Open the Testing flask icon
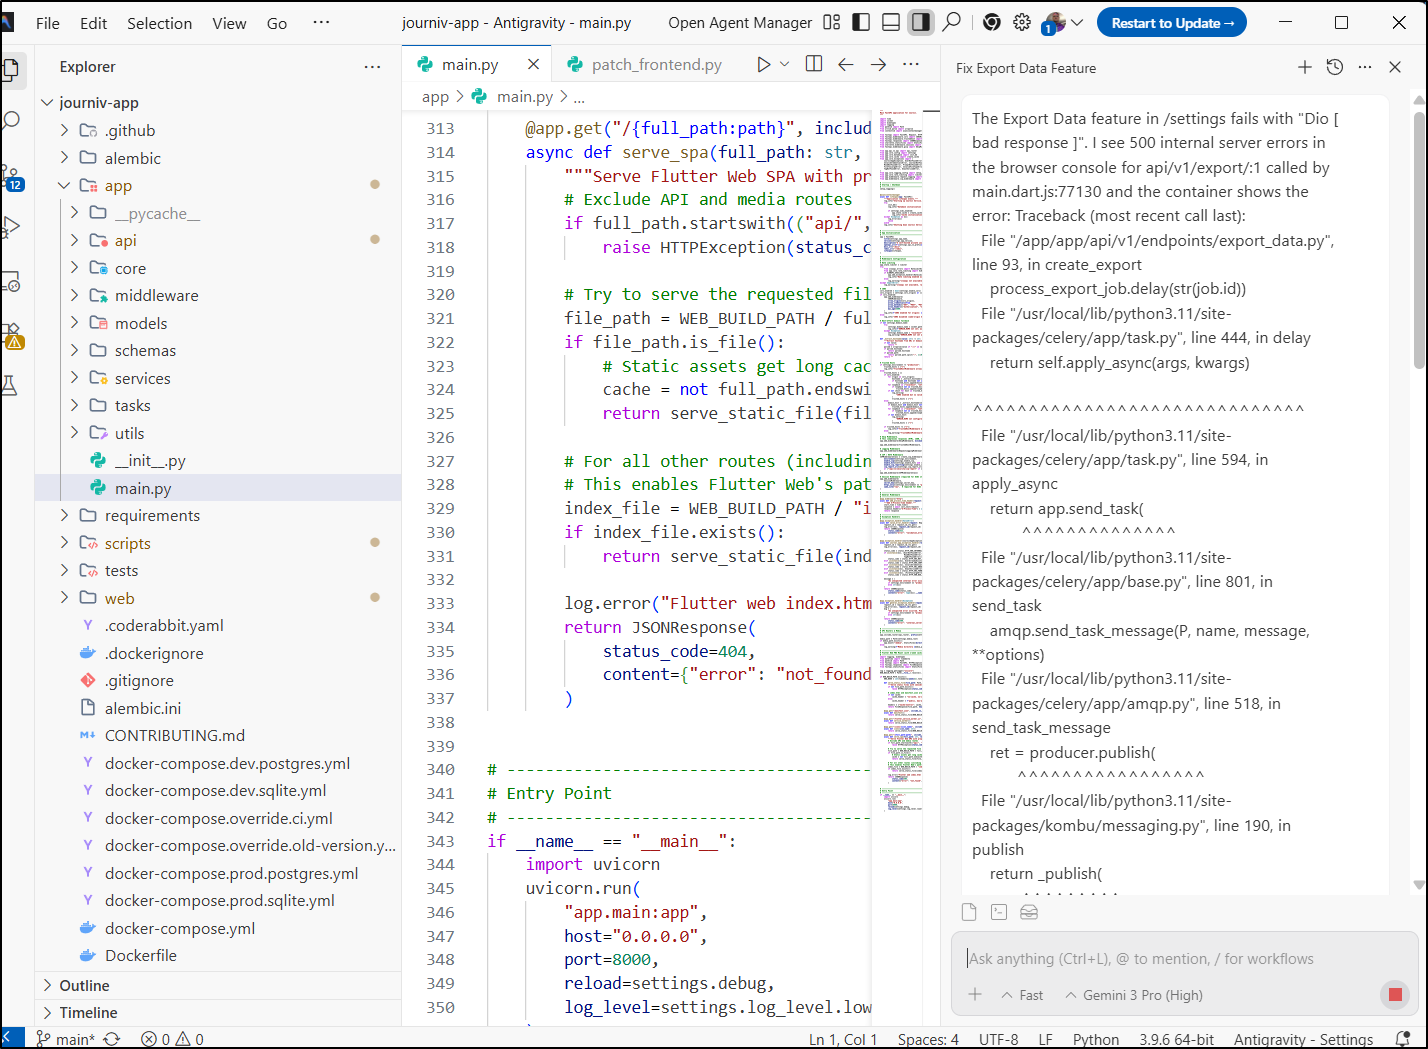Image resolution: width=1428 pixels, height=1049 pixels. coord(11,385)
